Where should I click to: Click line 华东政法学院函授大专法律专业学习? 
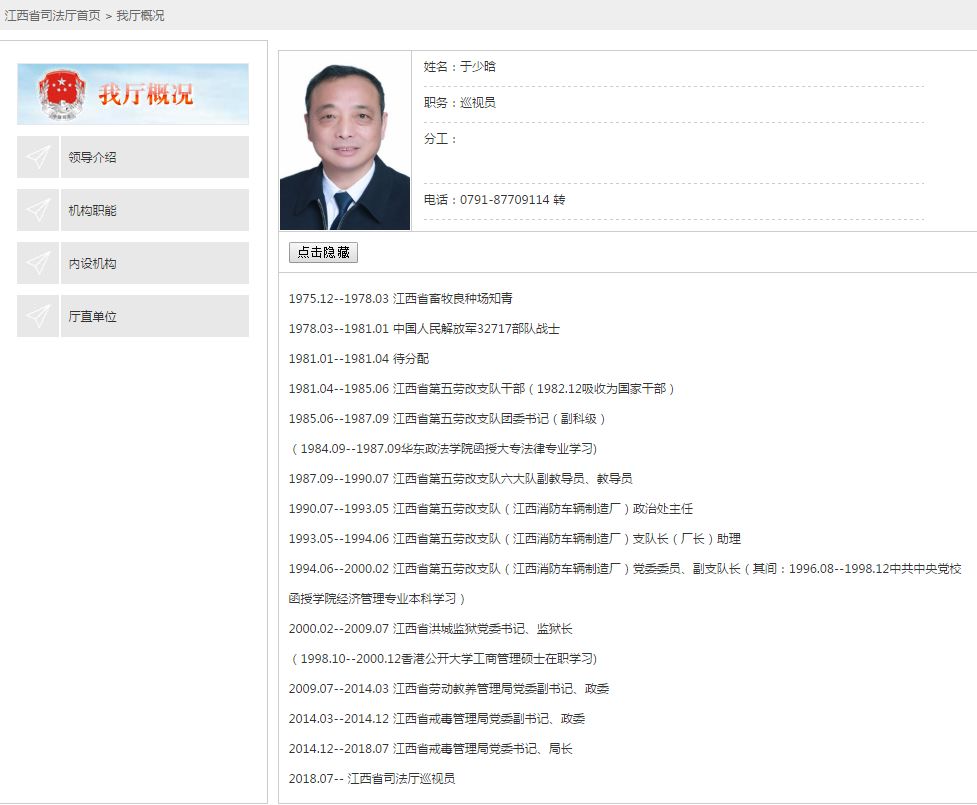(443, 448)
